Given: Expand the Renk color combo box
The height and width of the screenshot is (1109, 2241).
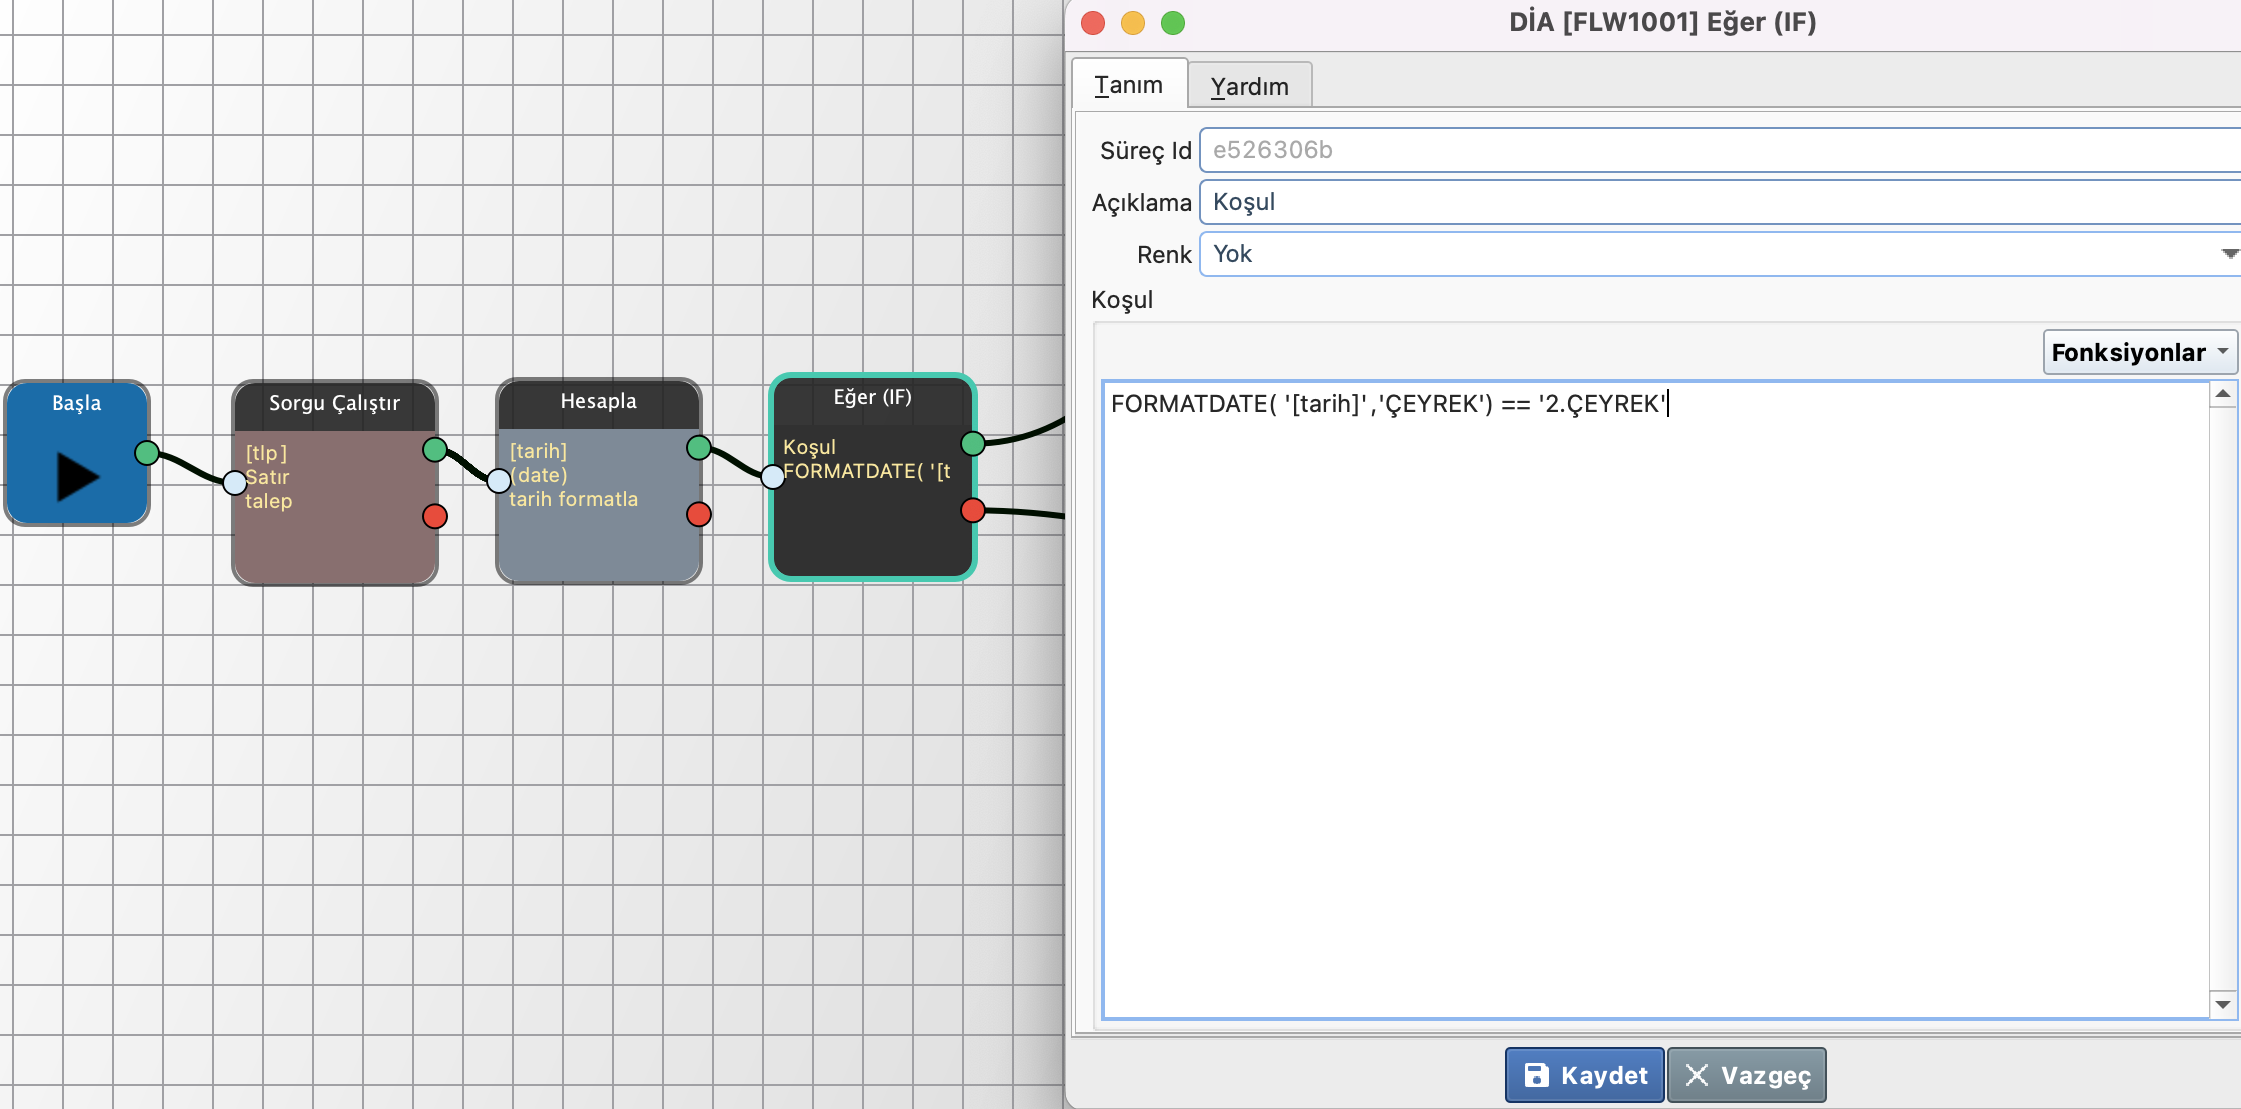Looking at the screenshot, I should 2228,254.
